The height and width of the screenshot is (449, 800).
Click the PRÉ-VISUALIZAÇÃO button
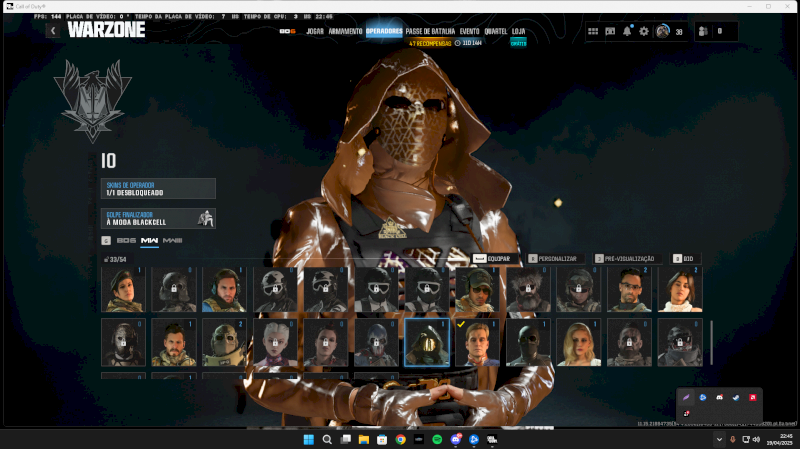(627, 259)
